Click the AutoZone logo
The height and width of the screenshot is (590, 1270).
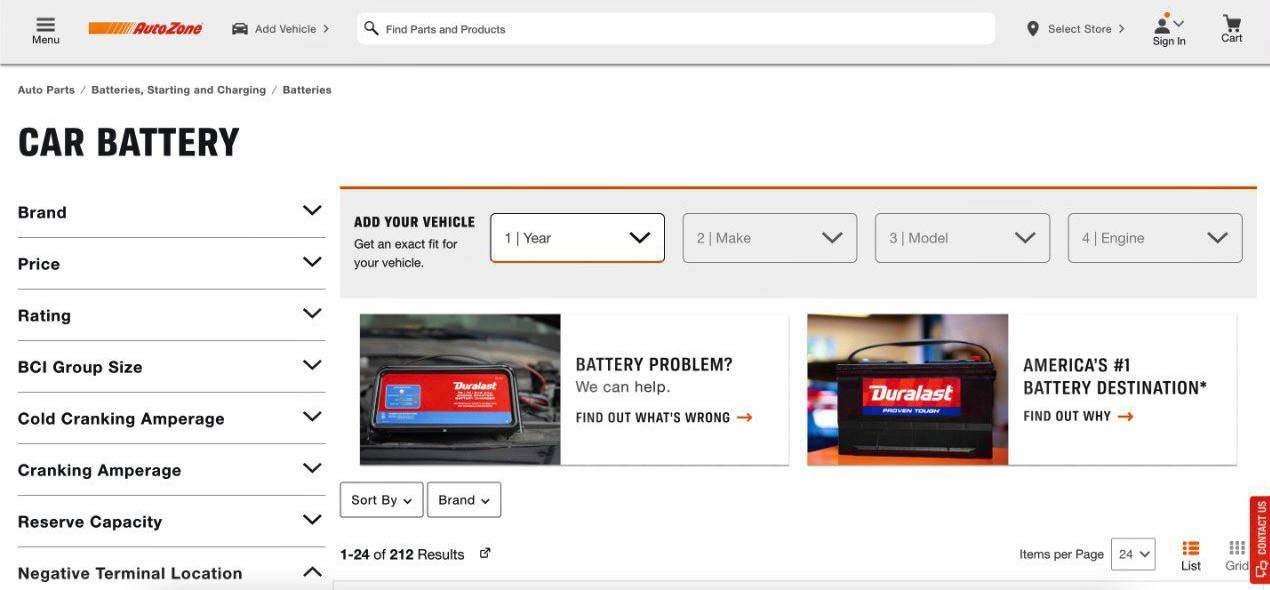[x=145, y=29]
